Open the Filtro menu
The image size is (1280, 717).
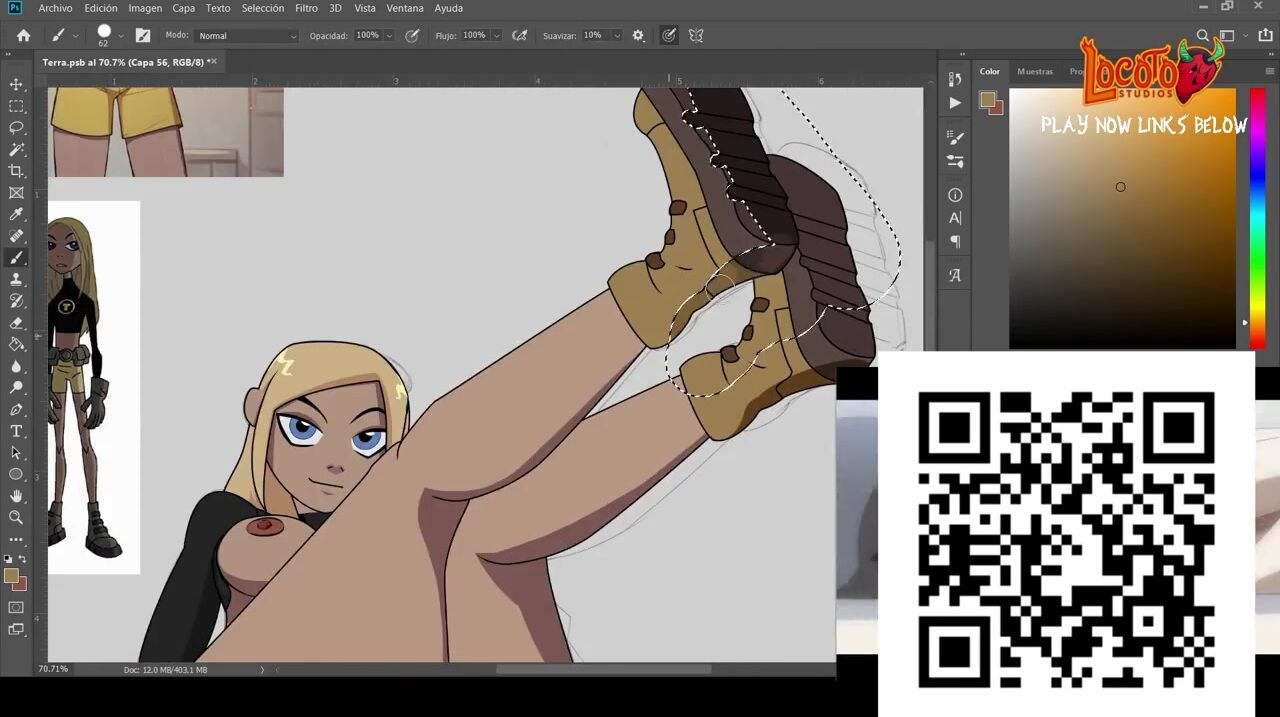tap(306, 8)
